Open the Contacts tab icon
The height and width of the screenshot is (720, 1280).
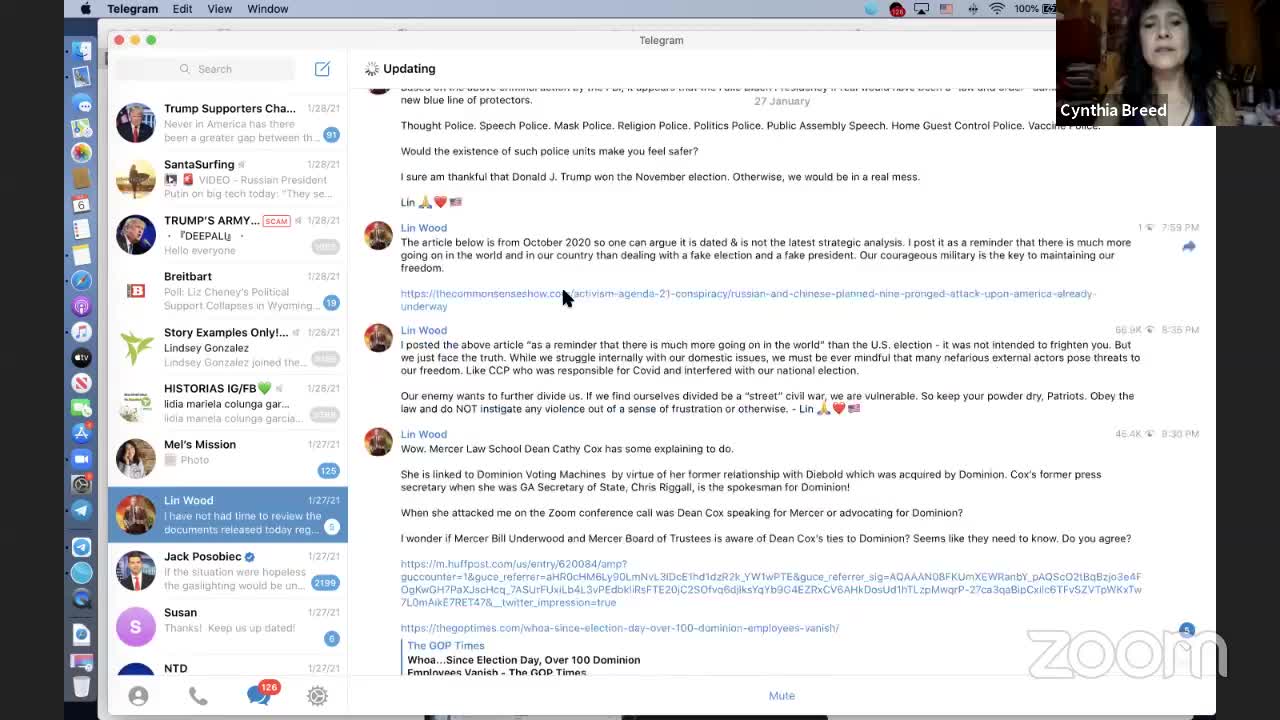(138, 696)
